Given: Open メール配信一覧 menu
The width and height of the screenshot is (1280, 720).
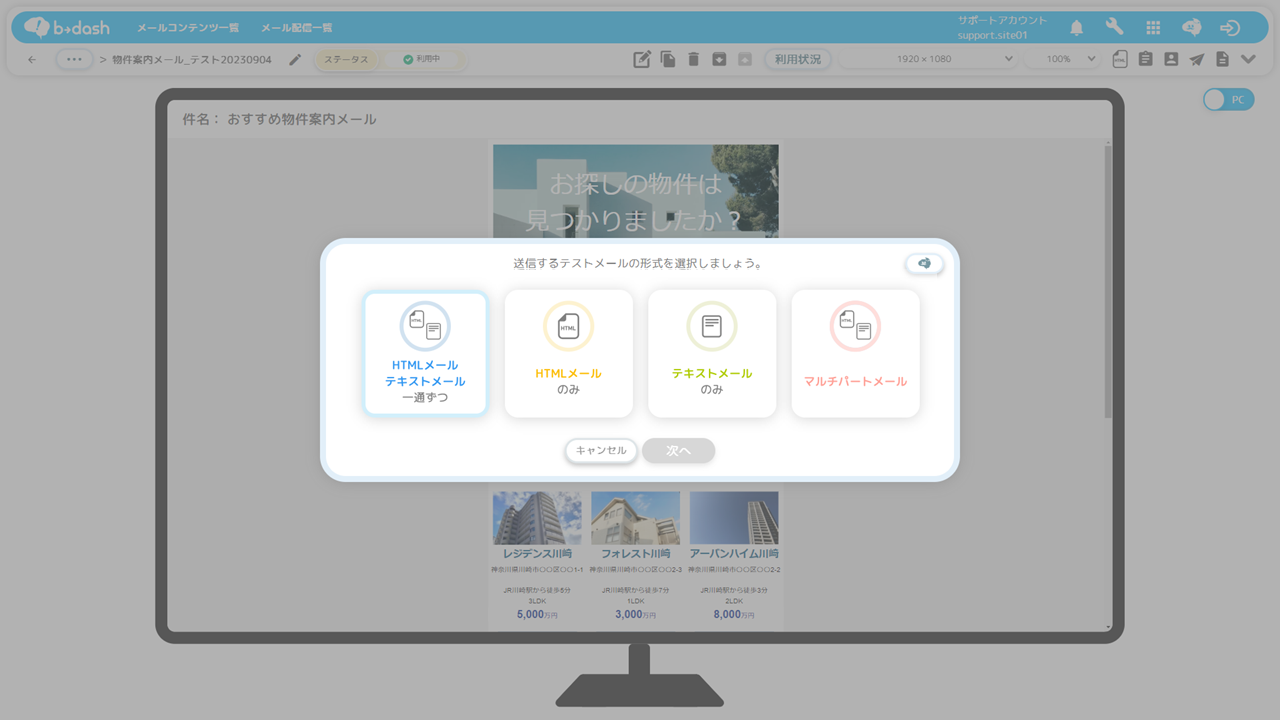Looking at the screenshot, I should (x=297, y=28).
